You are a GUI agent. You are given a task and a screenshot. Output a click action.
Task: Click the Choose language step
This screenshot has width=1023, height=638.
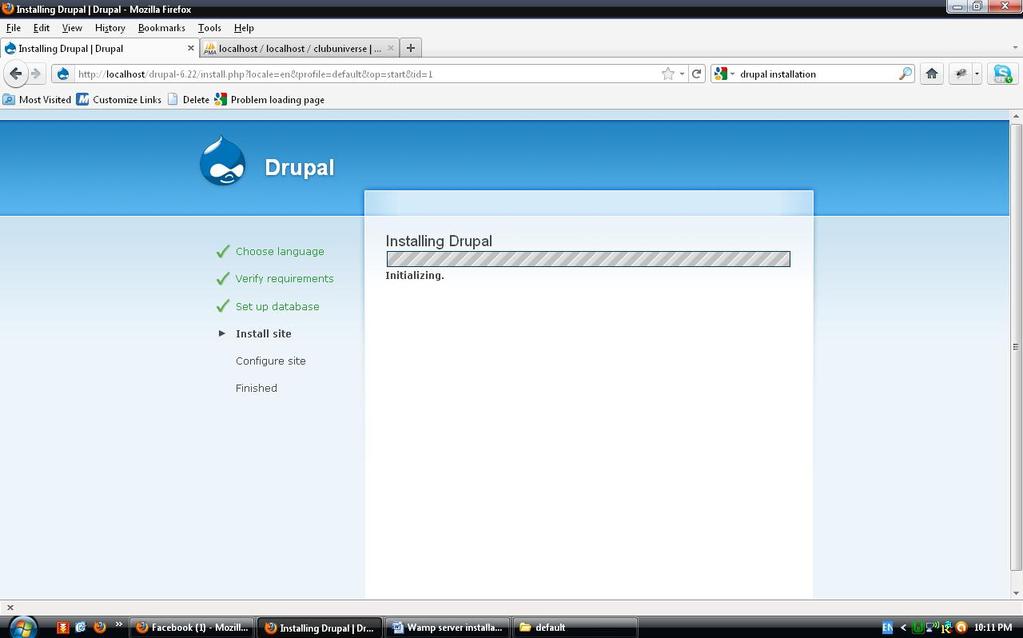coord(279,251)
